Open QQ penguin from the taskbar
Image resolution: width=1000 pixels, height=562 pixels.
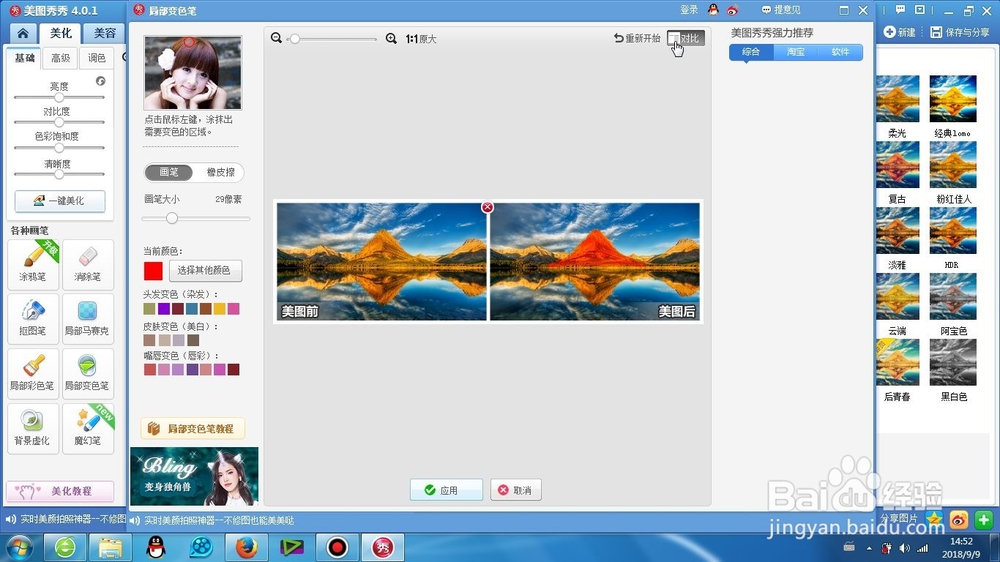(x=156, y=547)
